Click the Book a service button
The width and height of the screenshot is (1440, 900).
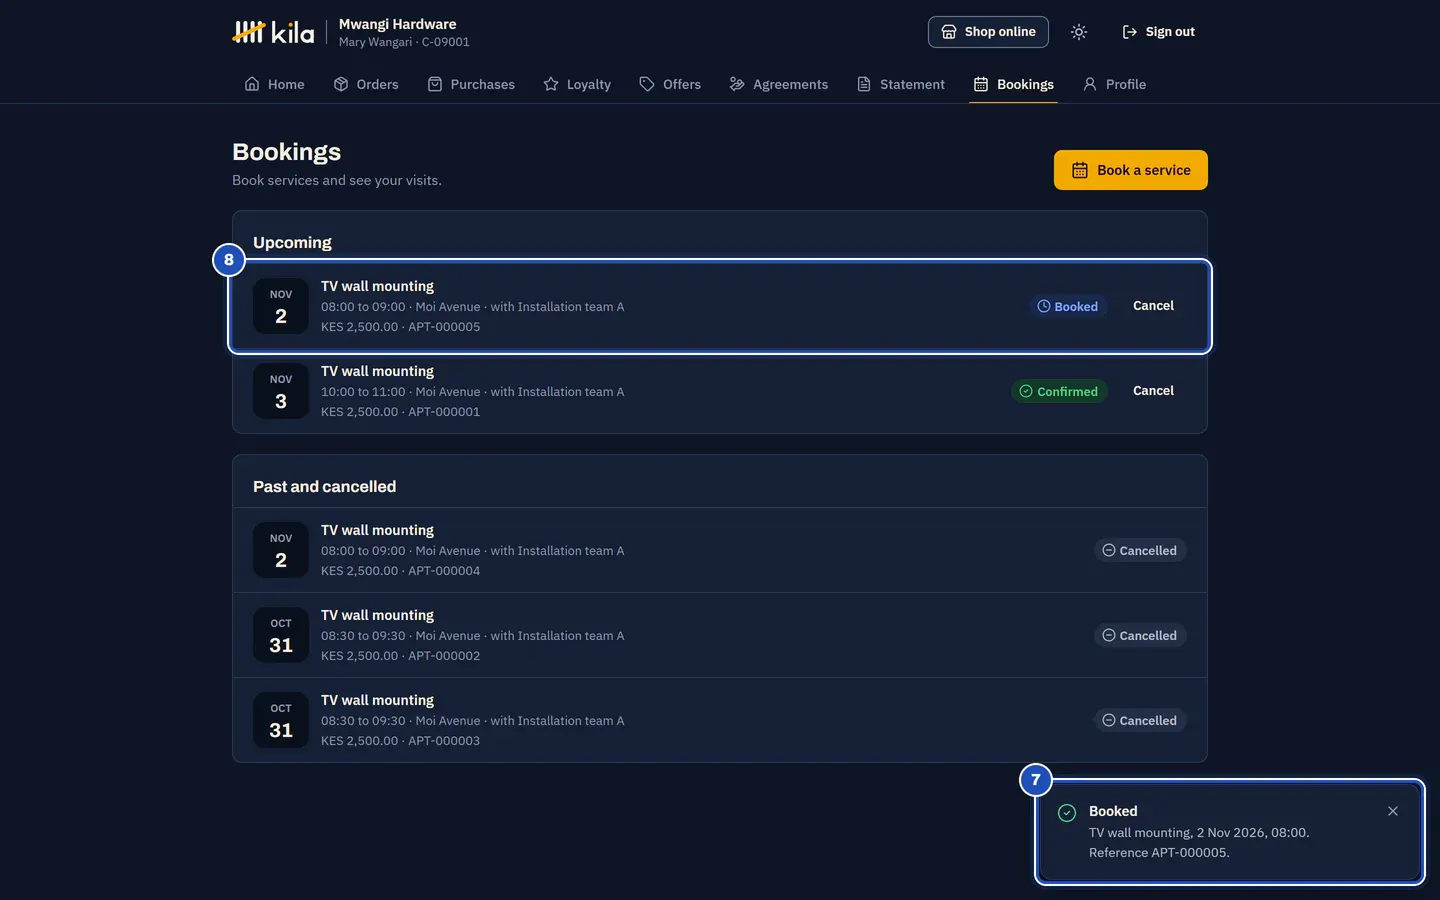point(1131,170)
